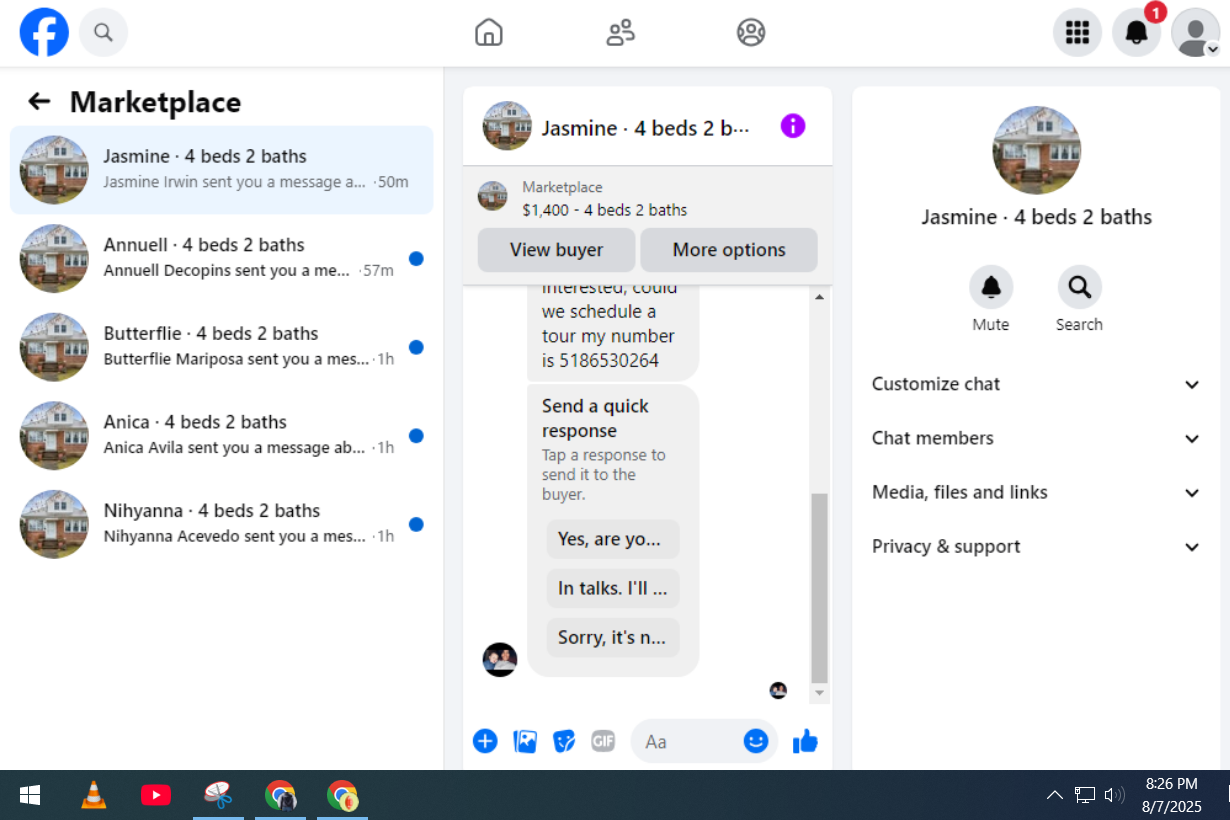Search in conversation with magnifier icon

click(x=1079, y=287)
